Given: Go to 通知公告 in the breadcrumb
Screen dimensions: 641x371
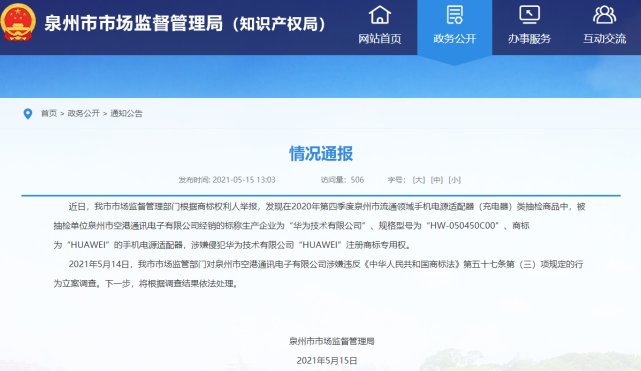Looking at the screenshot, I should coord(126,114).
